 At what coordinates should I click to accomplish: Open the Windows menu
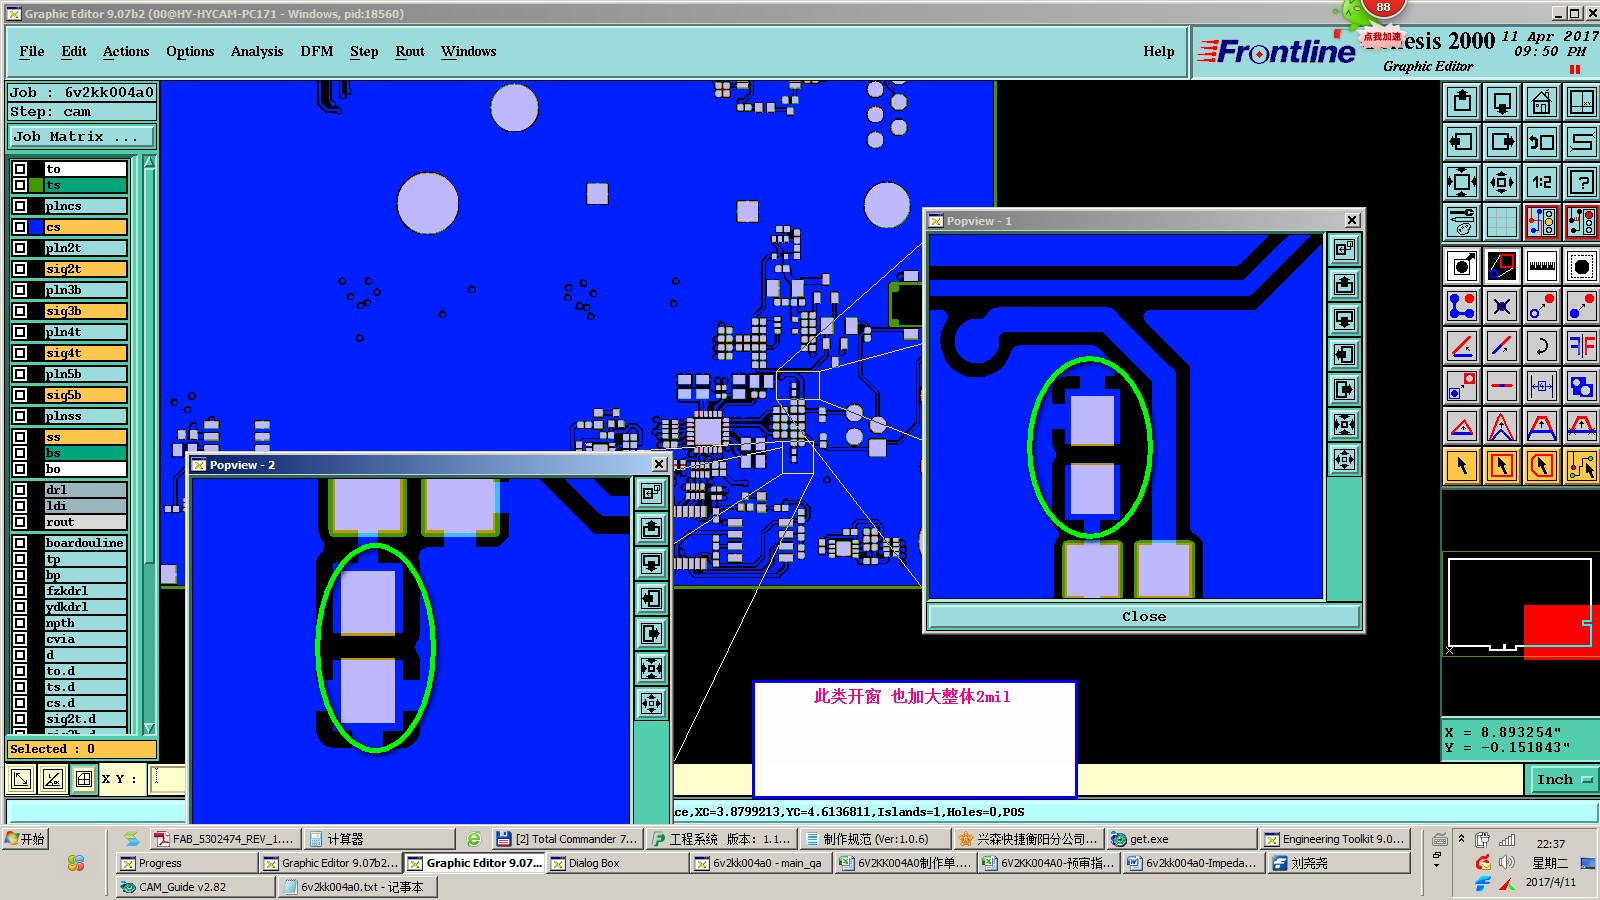[468, 51]
